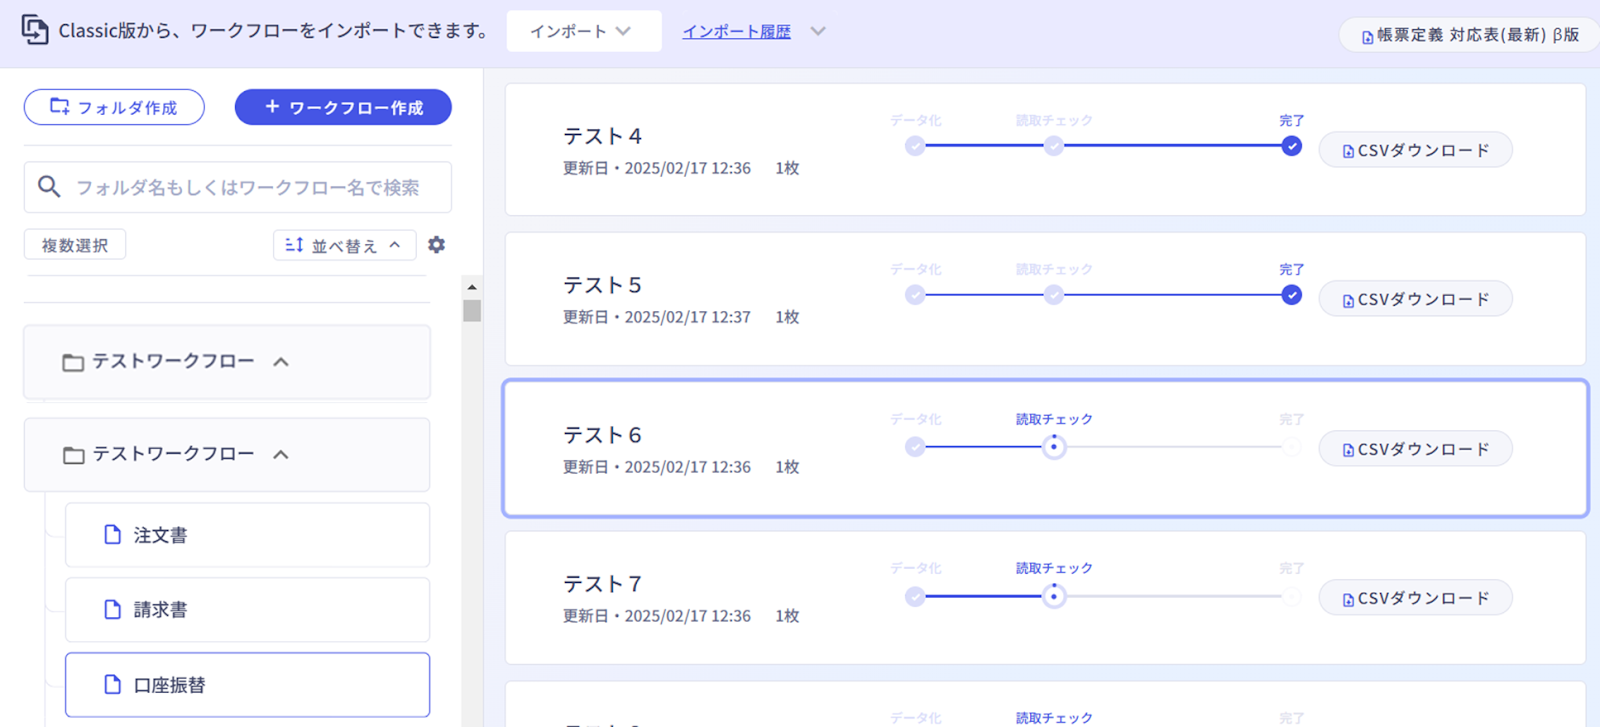This screenshot has width=1600, height=727.
Task: Click the sidebar scrollbar up arrow
Action: pos(472,287)
